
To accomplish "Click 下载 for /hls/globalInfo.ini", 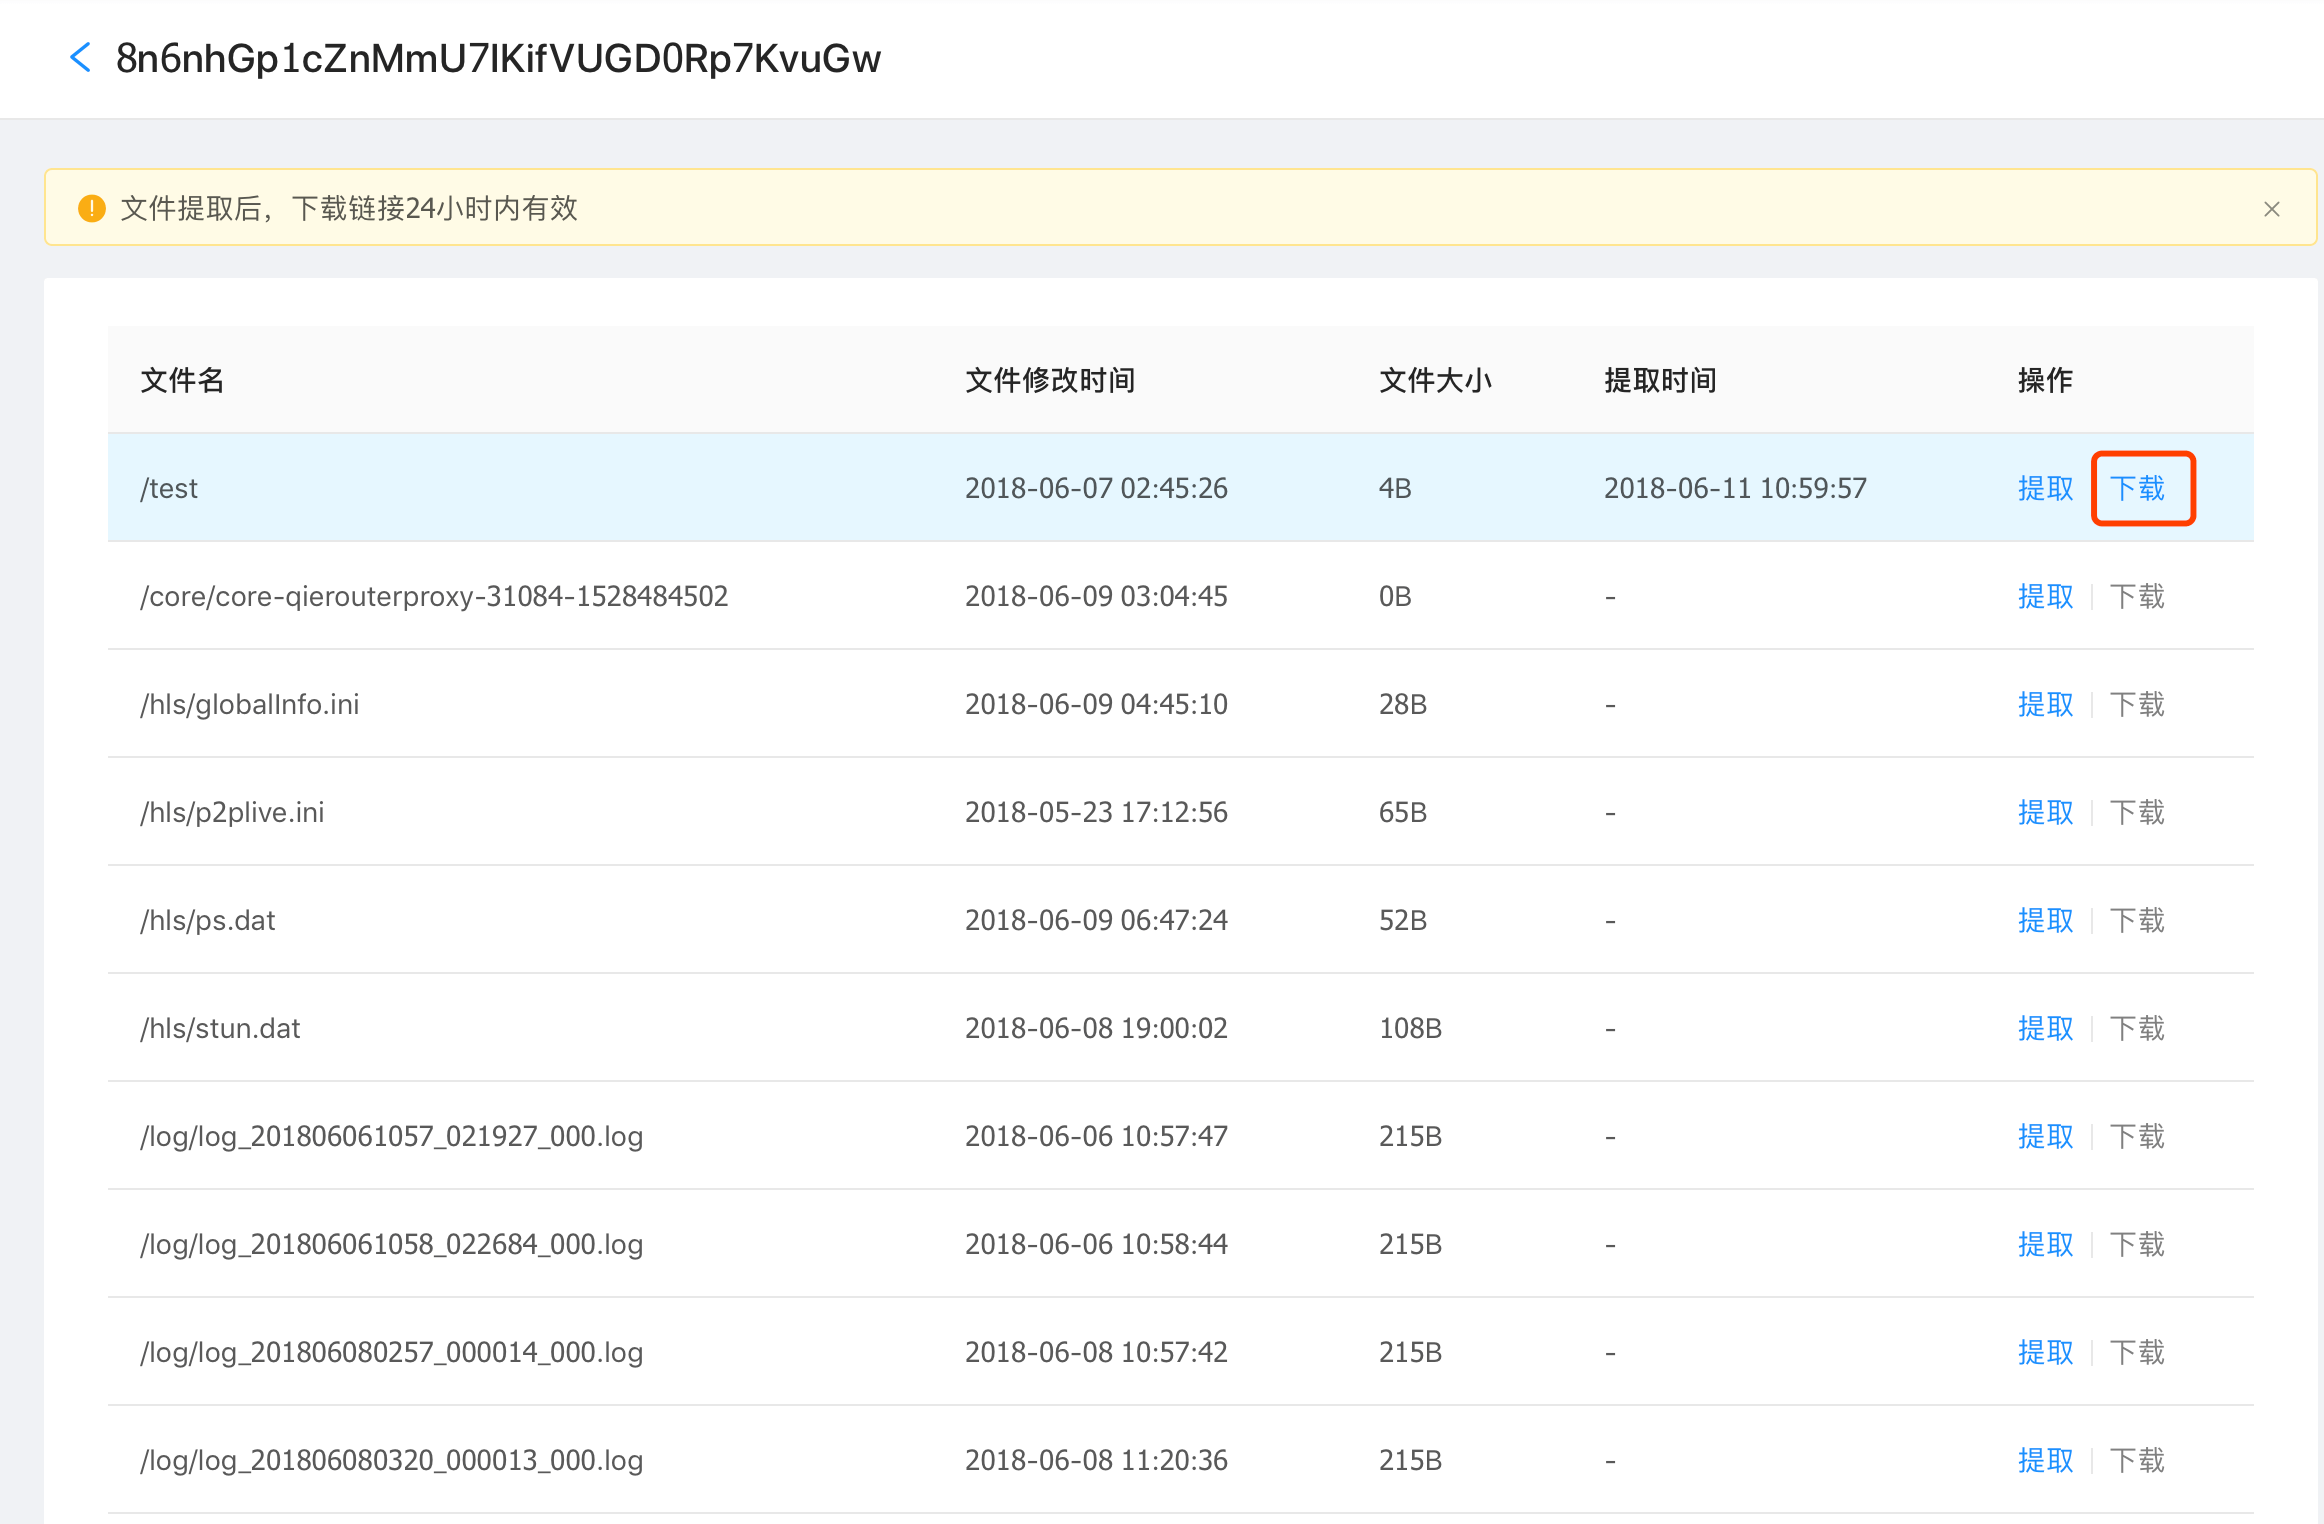I will [x=2137, y=704].
